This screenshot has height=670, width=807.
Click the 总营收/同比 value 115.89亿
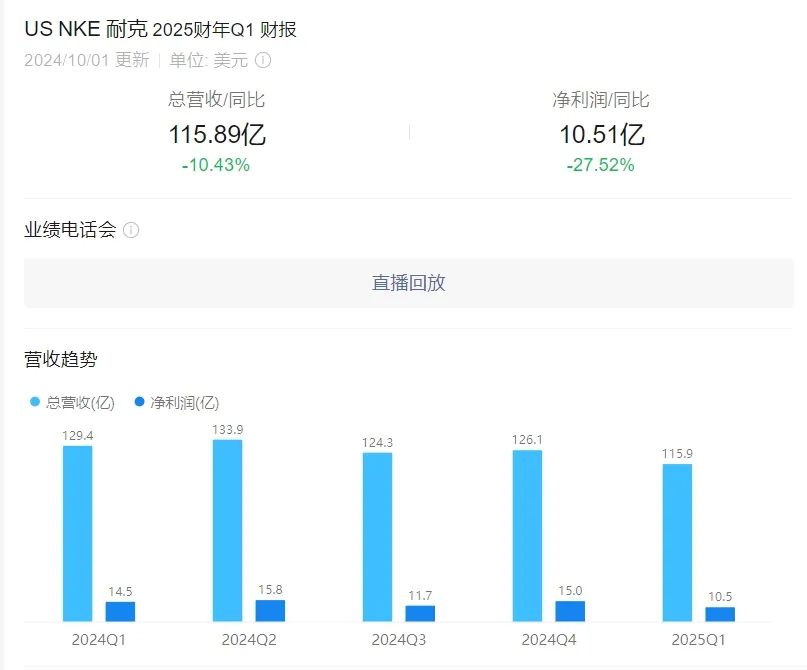pos(217,134)
